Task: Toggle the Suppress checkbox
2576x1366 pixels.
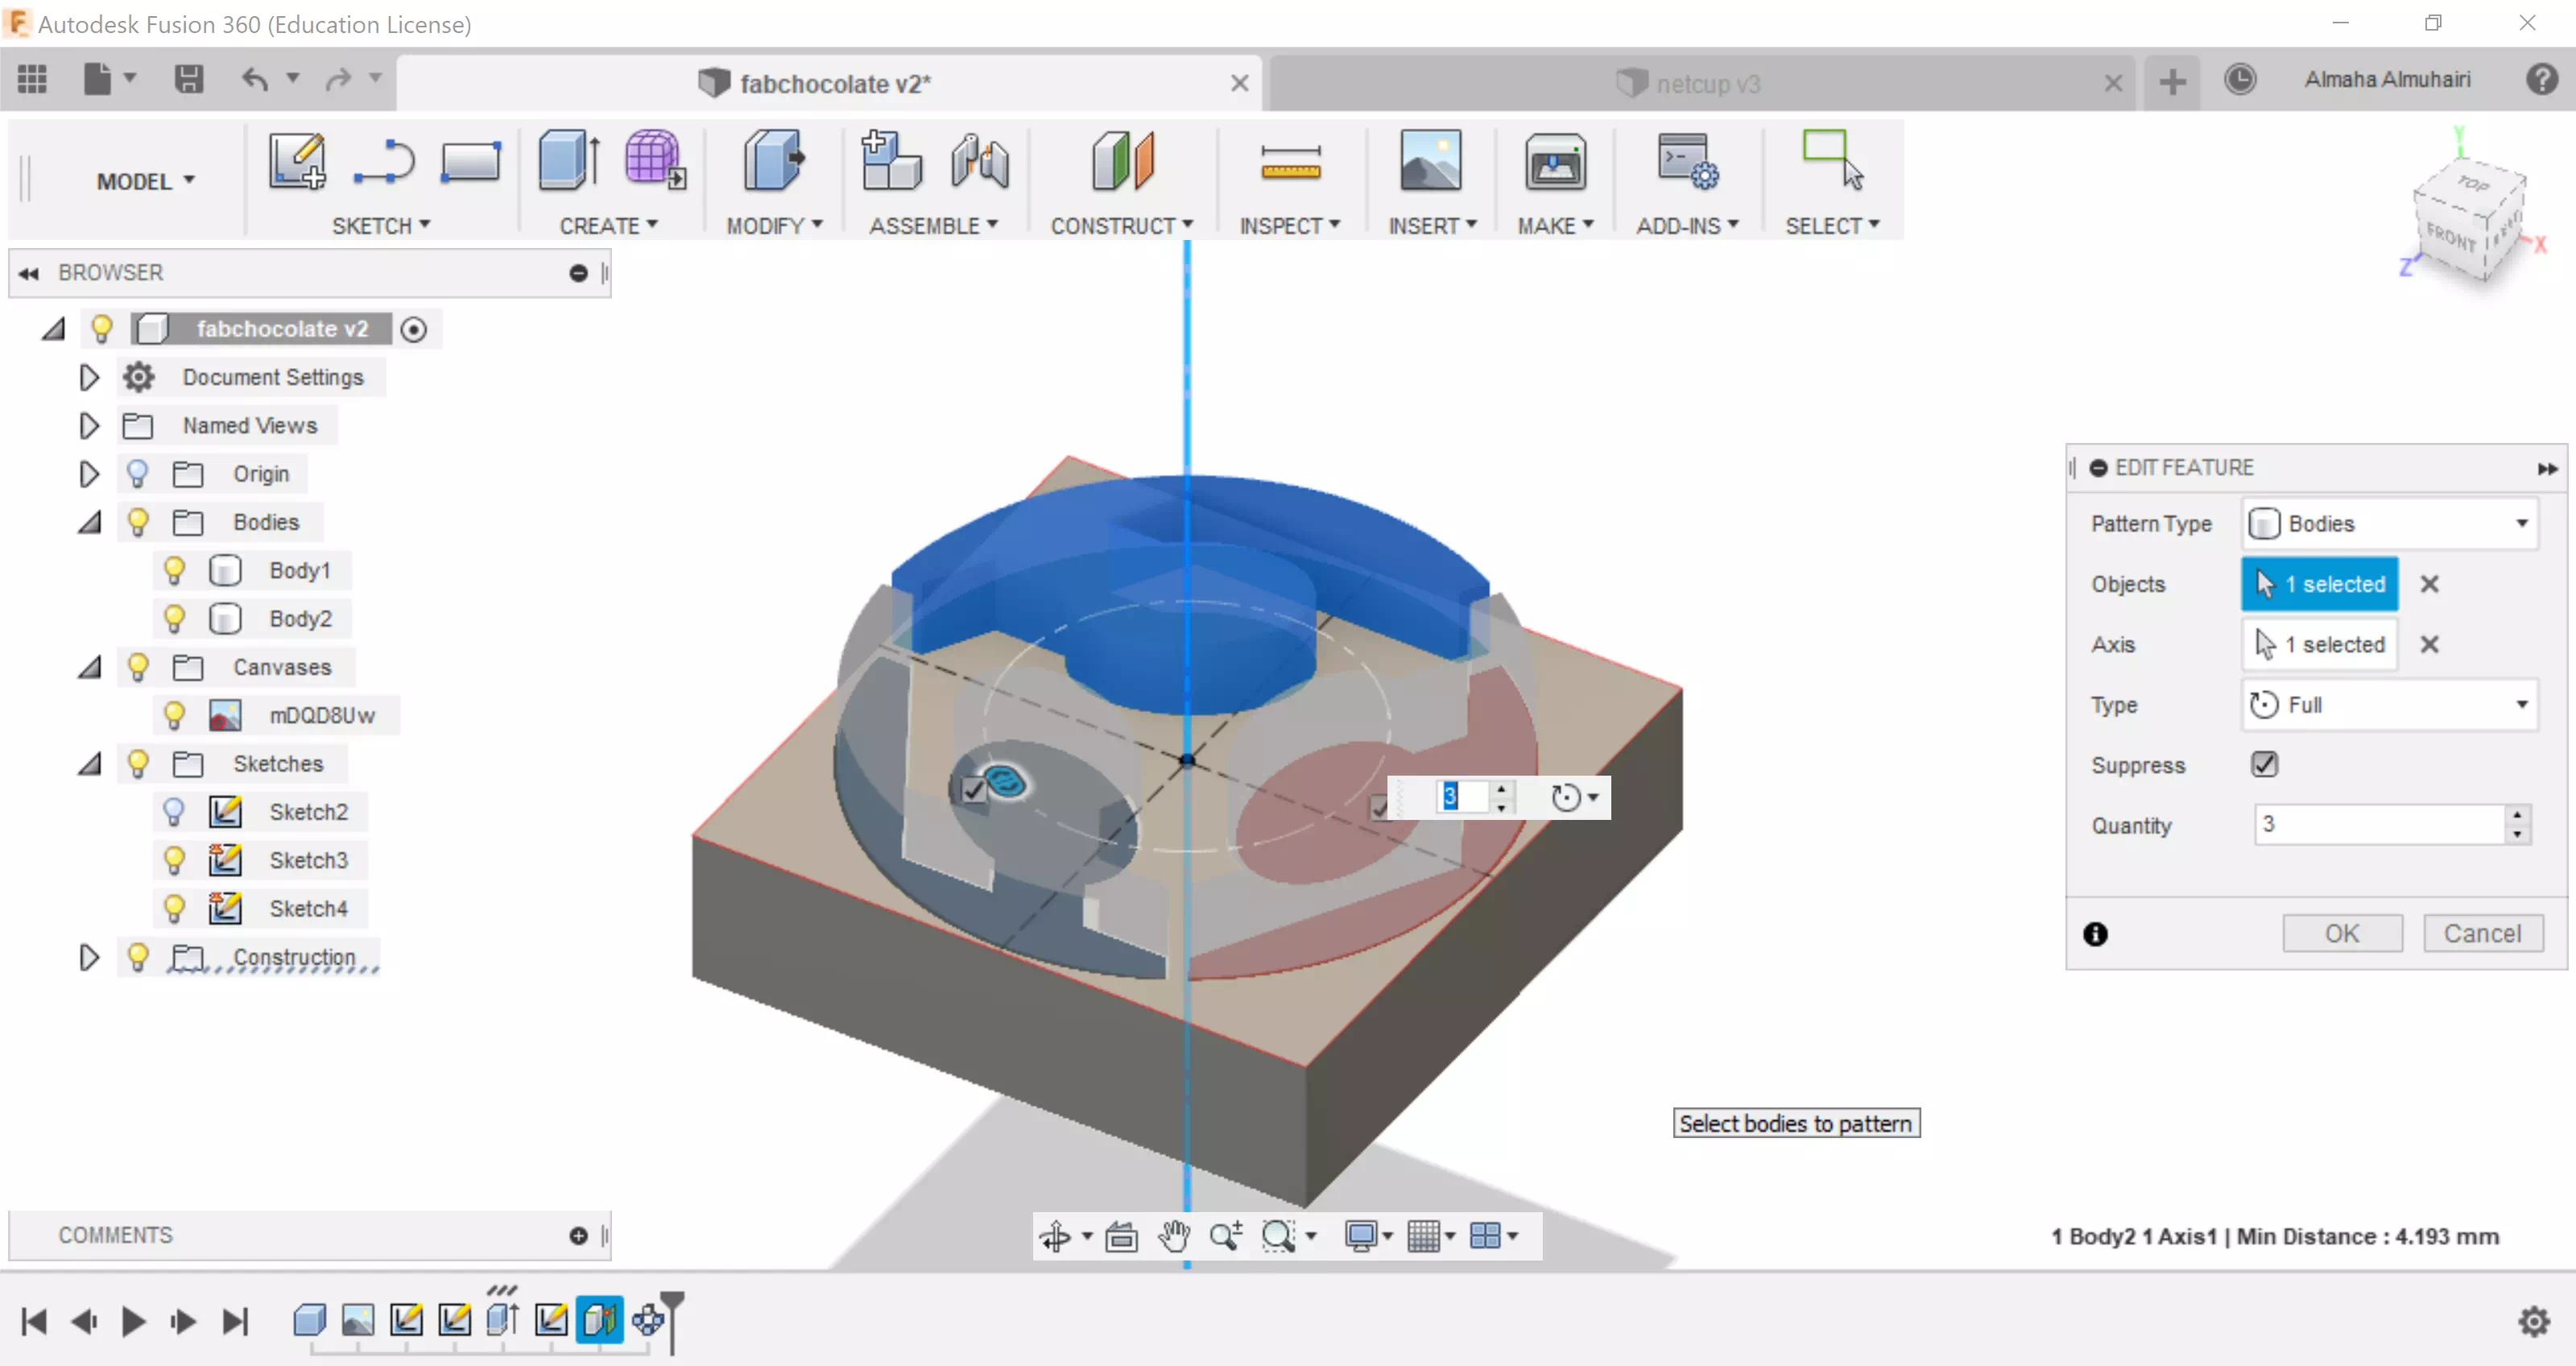Action: point(2264,765)
